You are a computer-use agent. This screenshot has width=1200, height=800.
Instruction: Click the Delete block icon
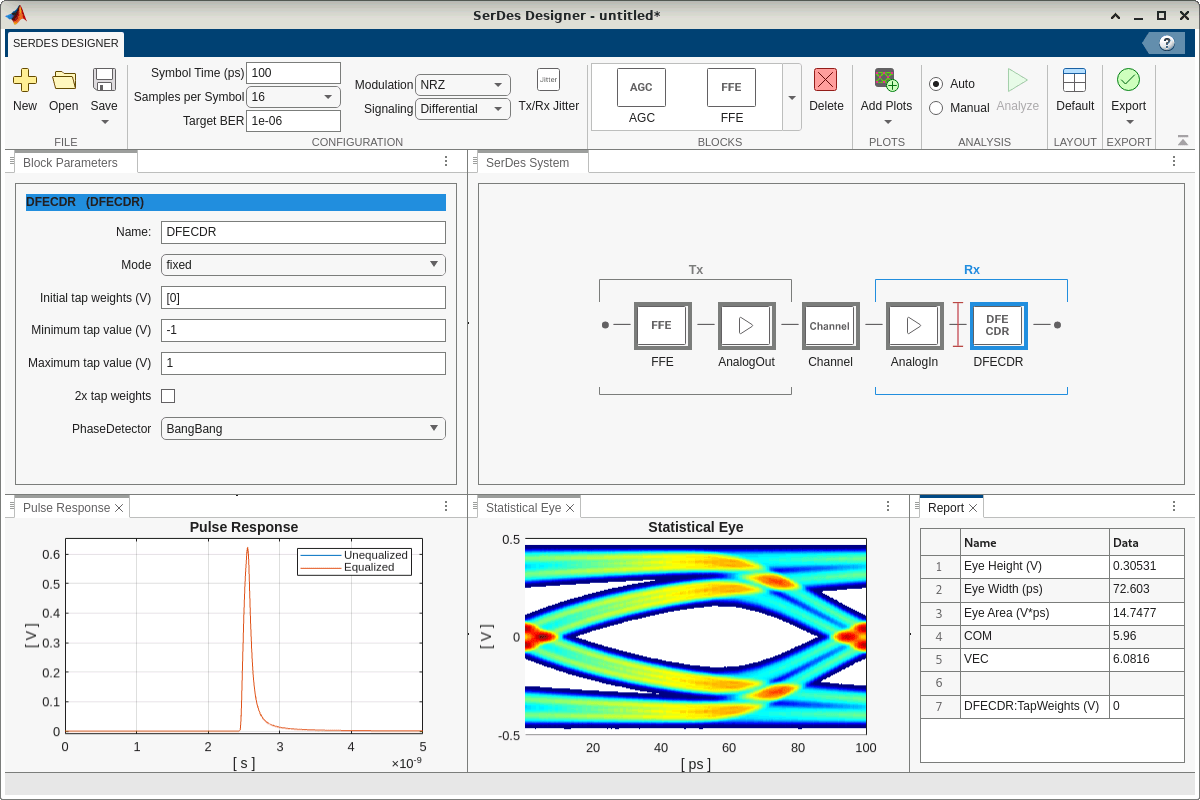pyautogui.click(x=825, y=81)
